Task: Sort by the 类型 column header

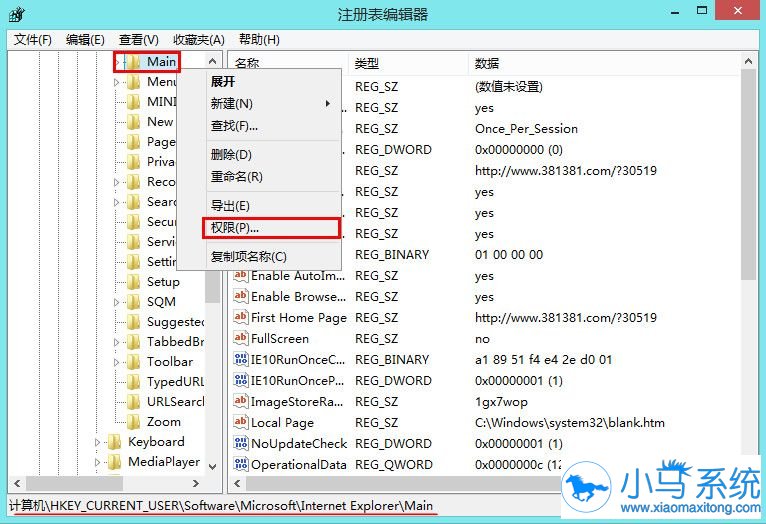Action: [x=408, y=63]
